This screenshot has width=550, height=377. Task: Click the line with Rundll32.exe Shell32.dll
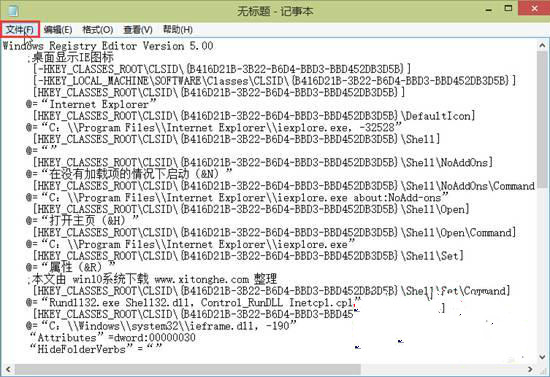click(193, 302)
